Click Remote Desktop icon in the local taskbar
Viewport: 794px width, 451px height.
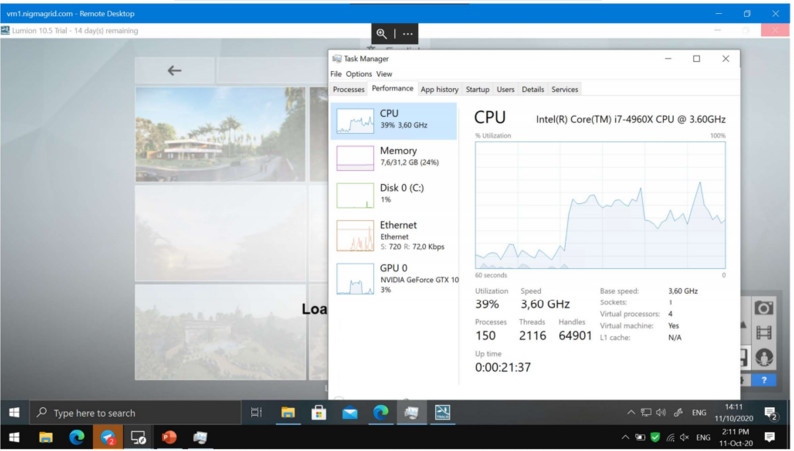[139, 438]
